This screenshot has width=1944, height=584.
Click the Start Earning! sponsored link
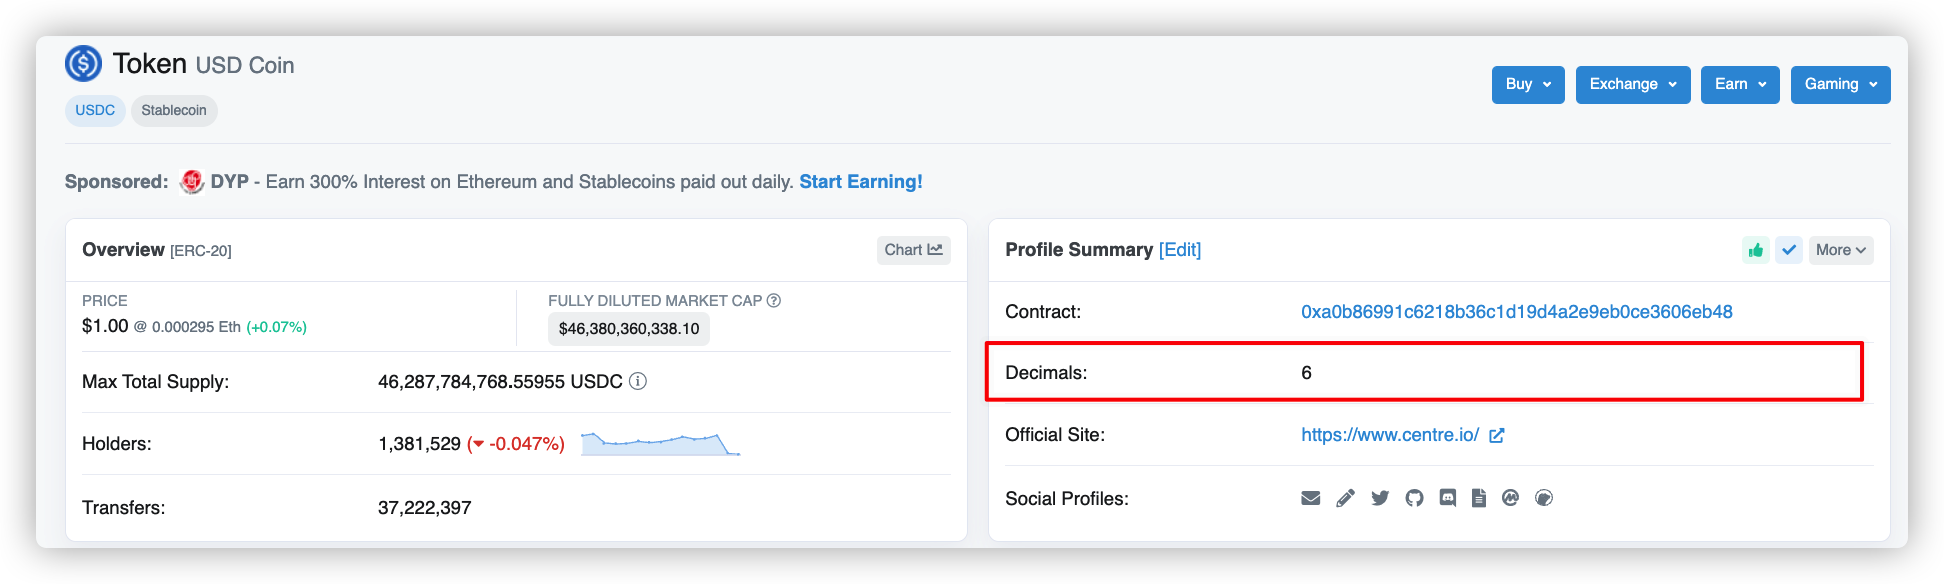tap(861, 182)
